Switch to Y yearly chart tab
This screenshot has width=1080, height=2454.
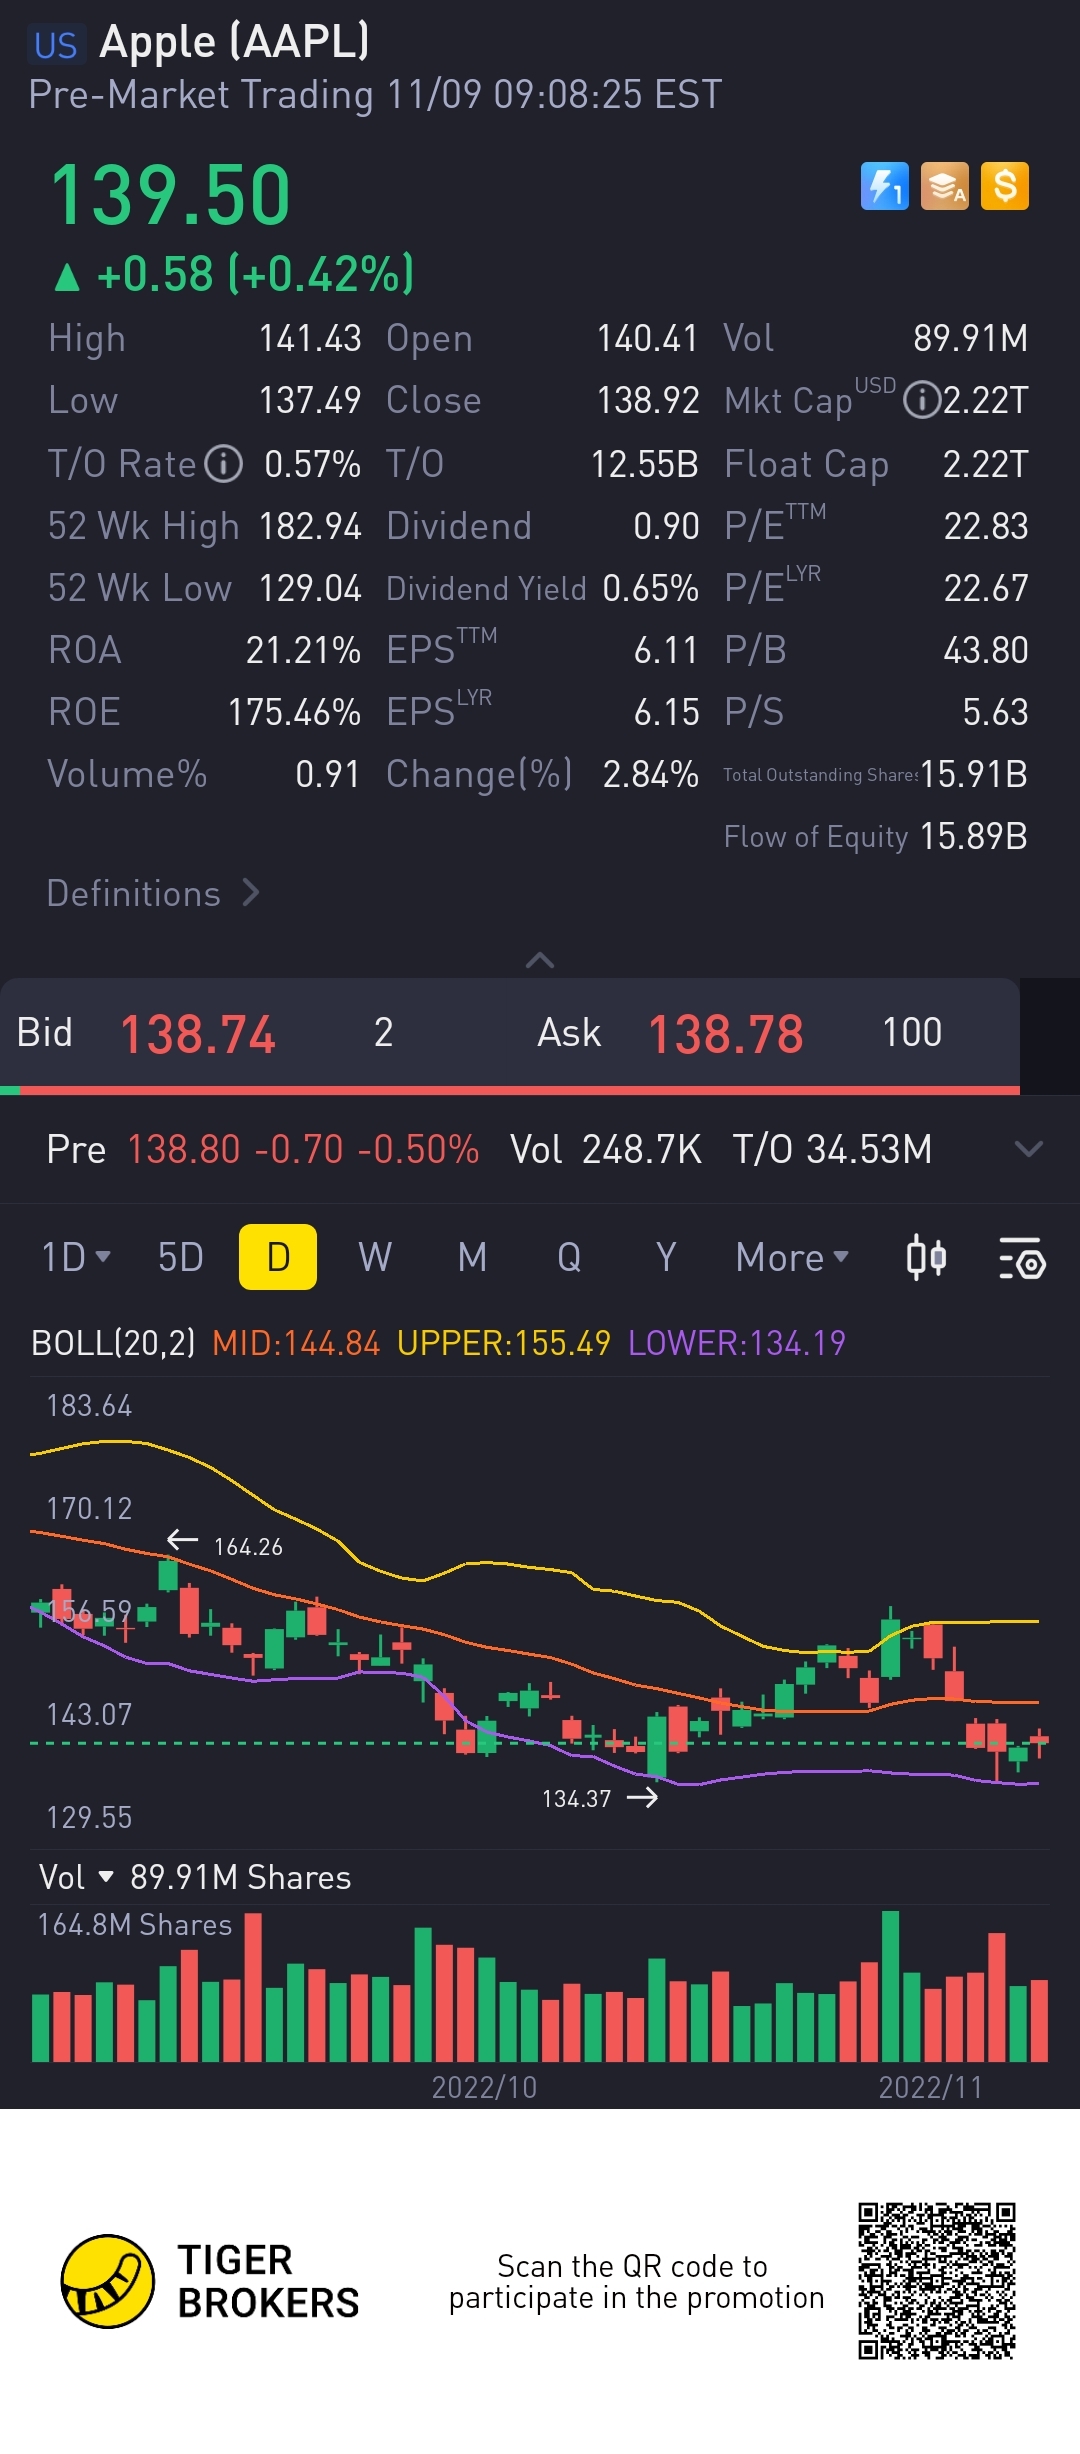[x=666, y=1257]
